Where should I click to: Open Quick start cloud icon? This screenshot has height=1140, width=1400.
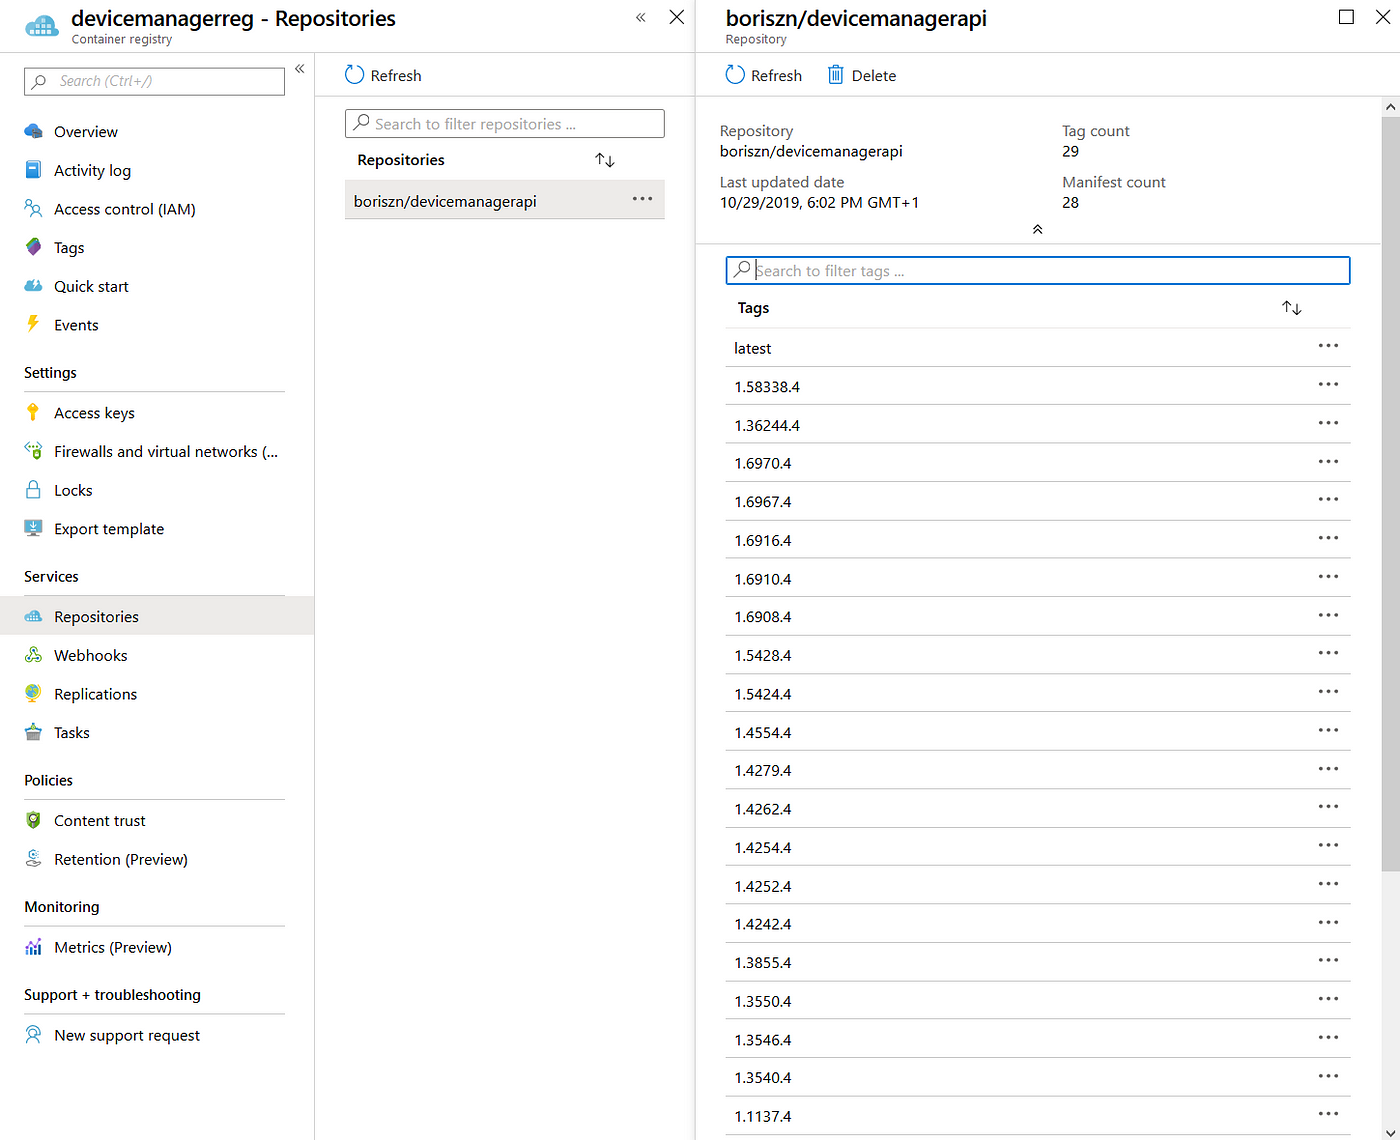(33, 286)
